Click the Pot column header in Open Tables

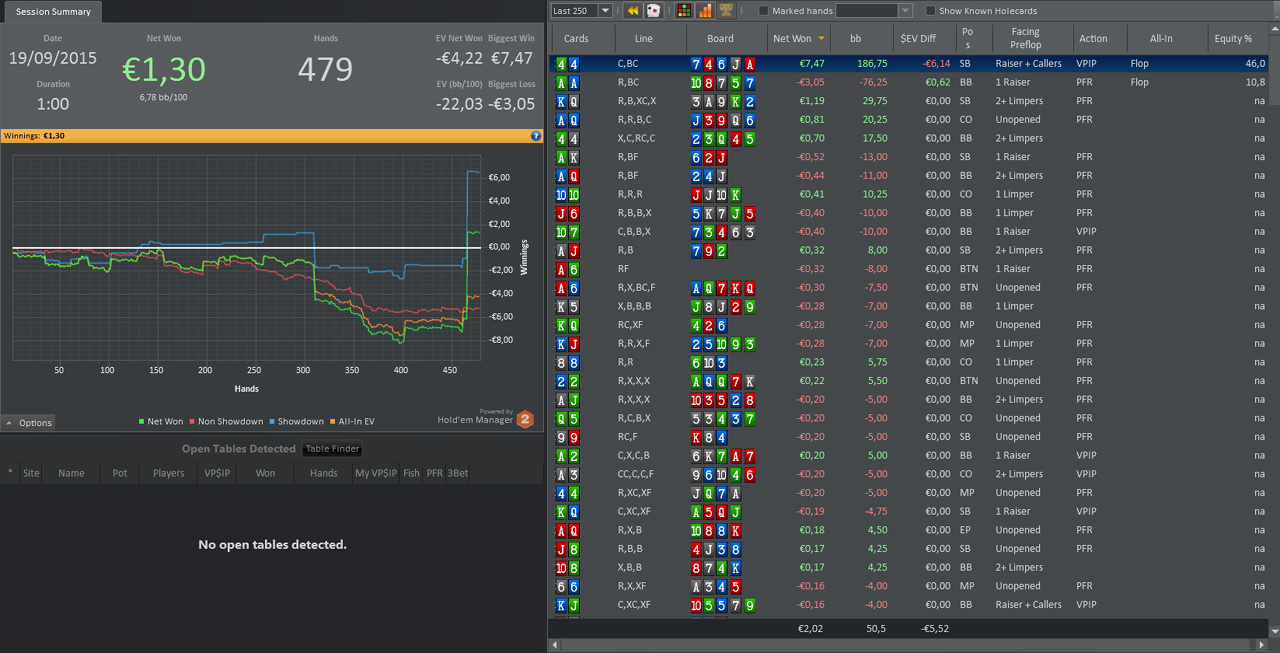[120, 473]
